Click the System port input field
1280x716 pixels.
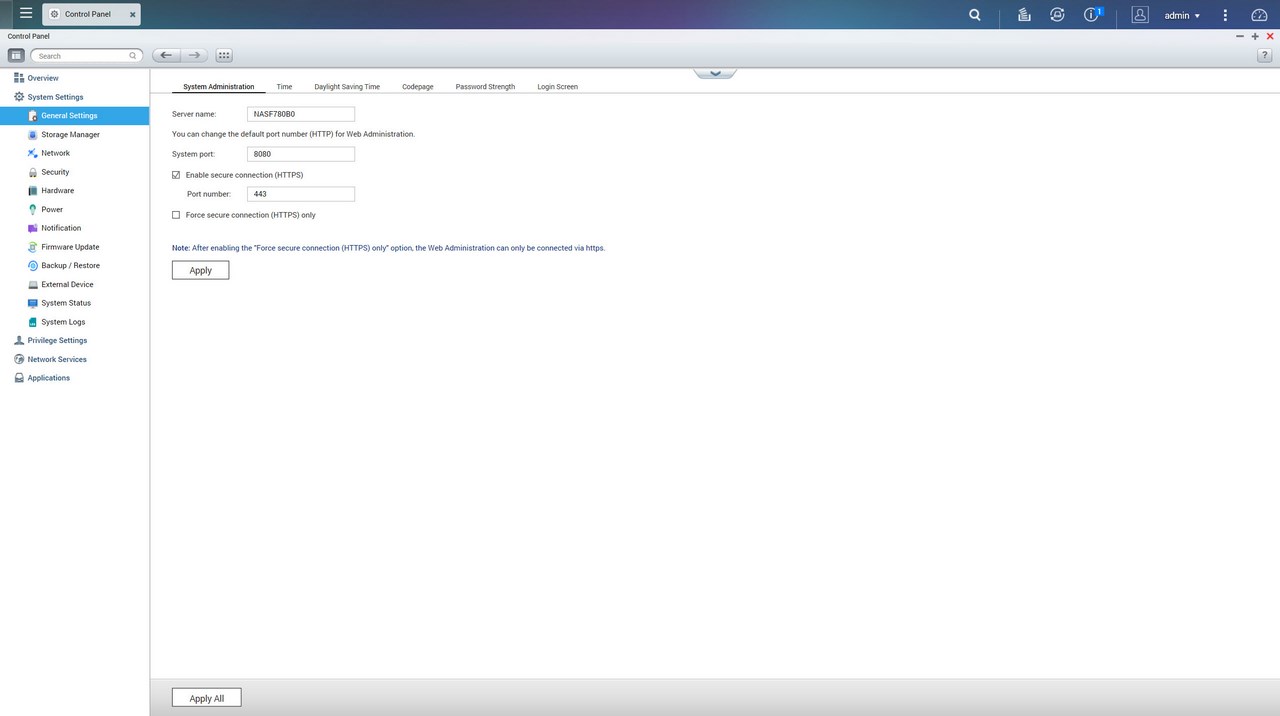pyautogui.click(x=301, y=154)
